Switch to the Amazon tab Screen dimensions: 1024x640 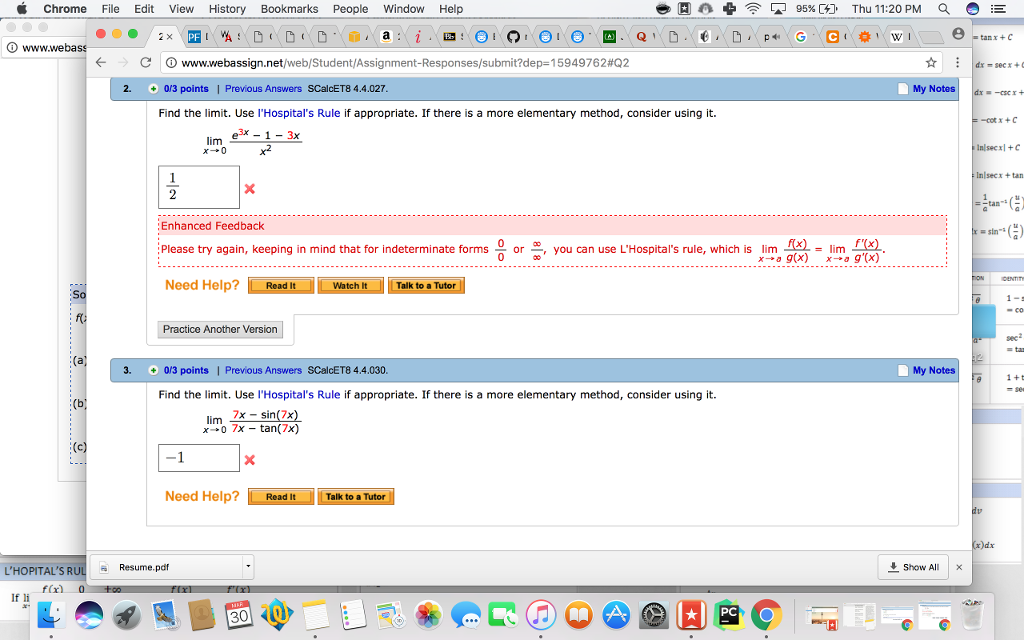tap(386, 37)
